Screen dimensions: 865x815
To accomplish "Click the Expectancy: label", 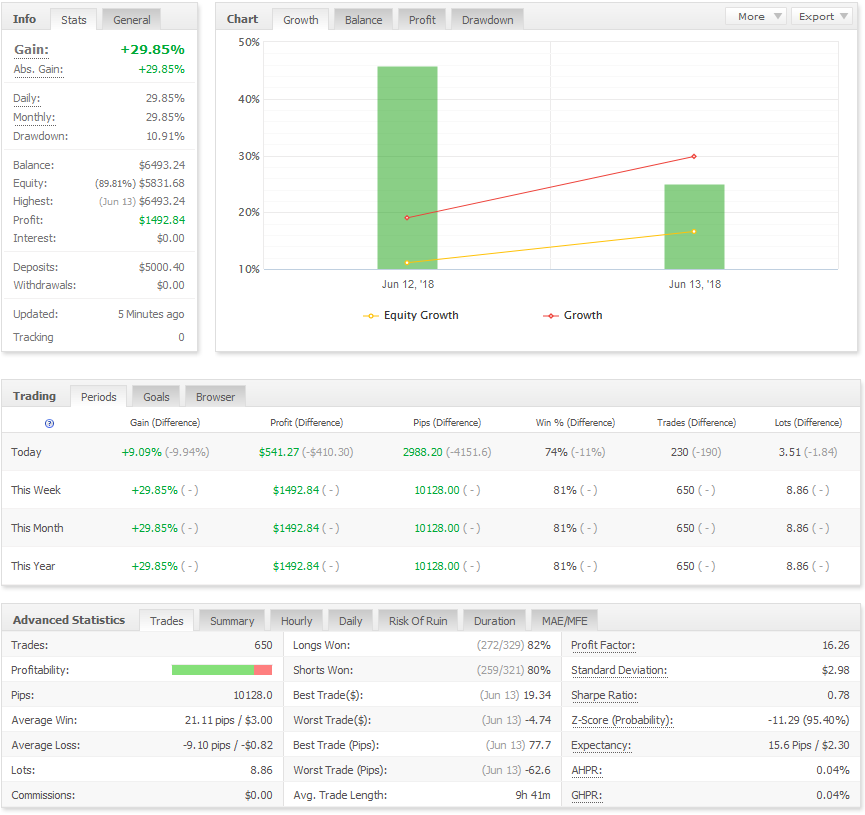I will [x=601, y=745].
